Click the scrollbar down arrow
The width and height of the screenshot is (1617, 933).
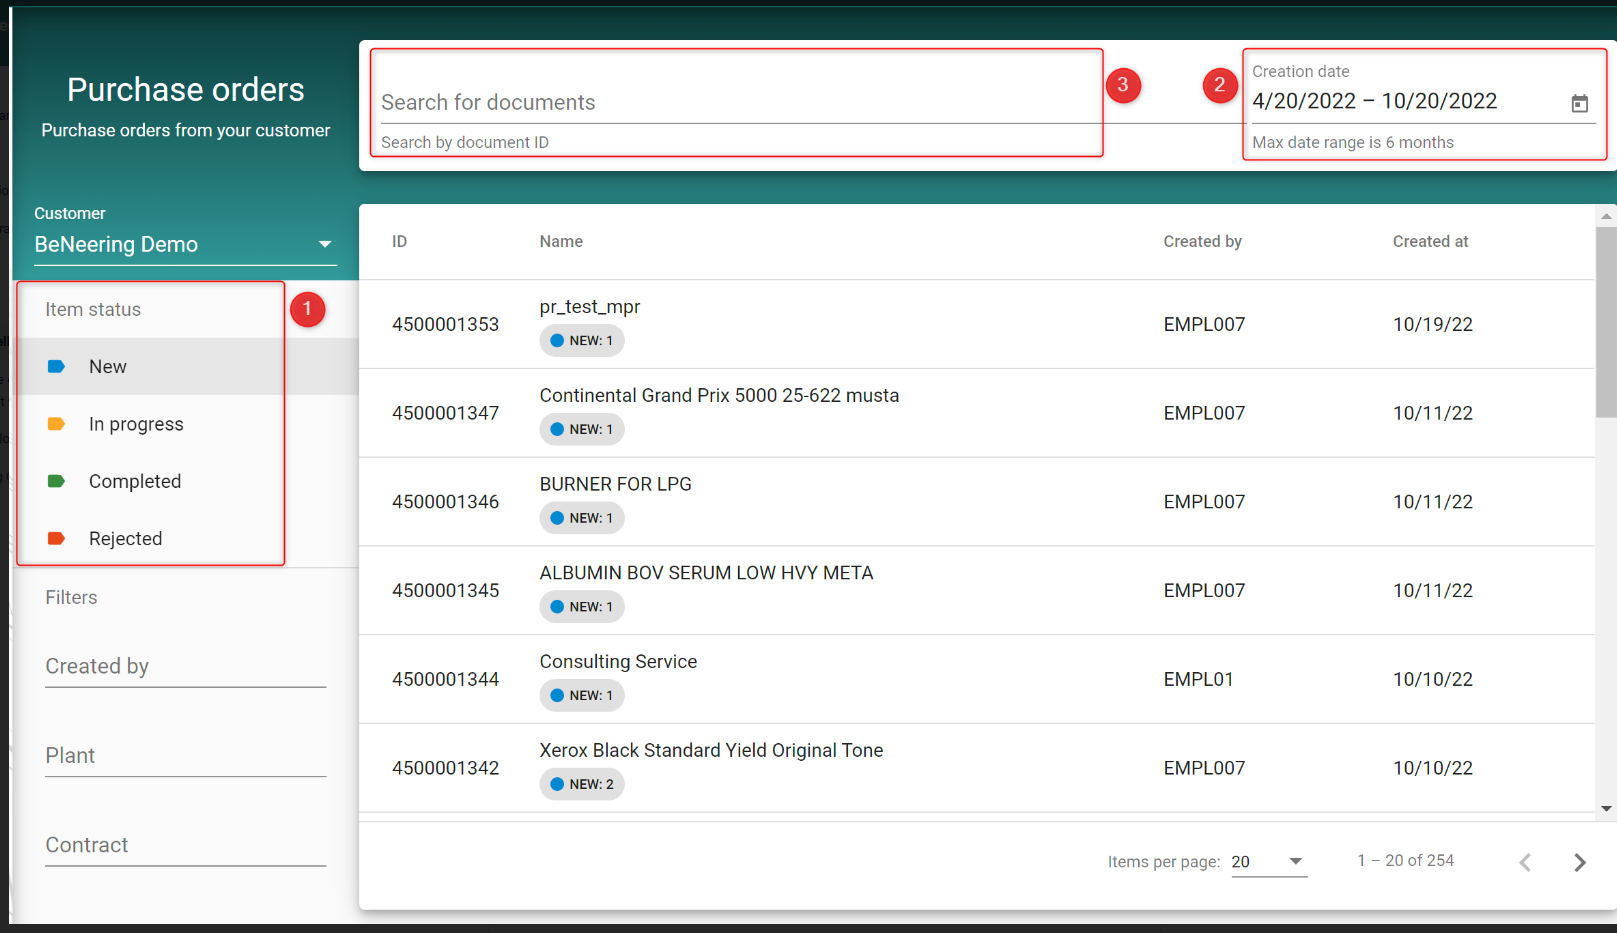click(1606, 809)
